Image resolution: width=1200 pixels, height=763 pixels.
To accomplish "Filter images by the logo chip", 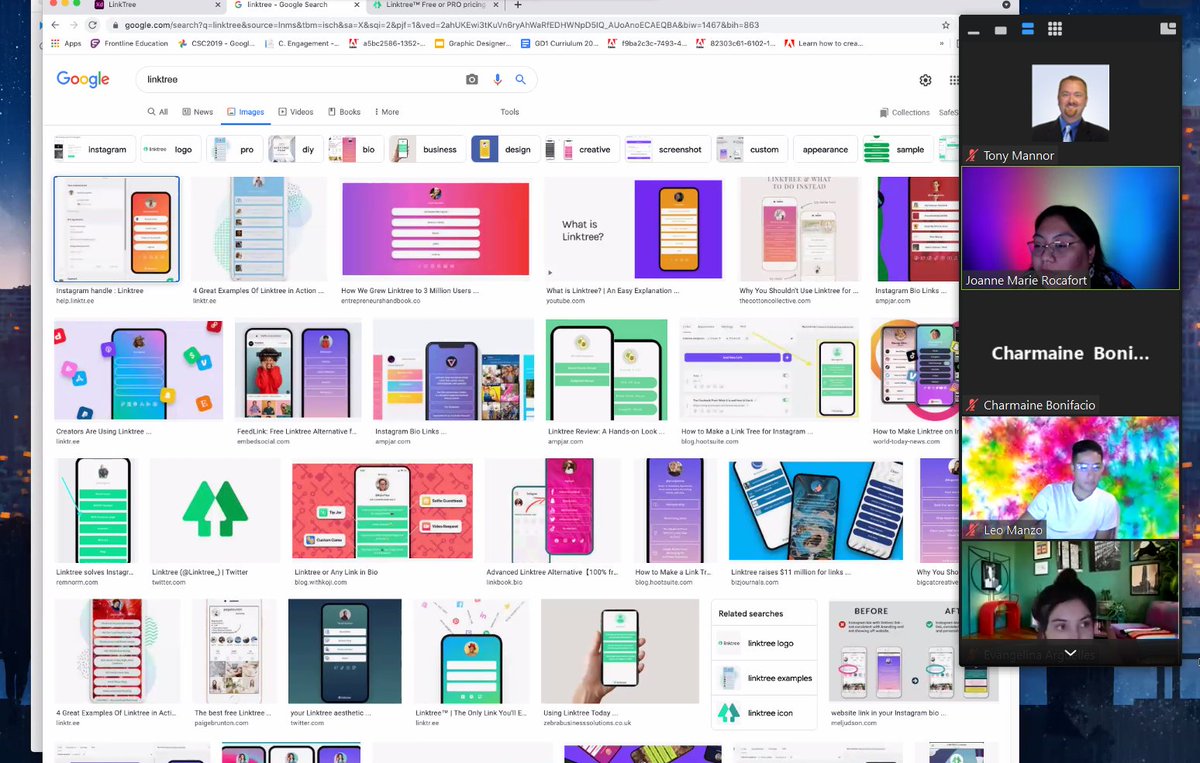I will tap(169, 149).
